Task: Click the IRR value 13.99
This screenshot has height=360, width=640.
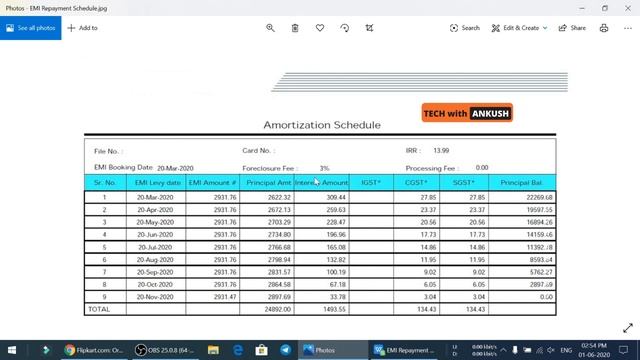Action: coord(441,151)
